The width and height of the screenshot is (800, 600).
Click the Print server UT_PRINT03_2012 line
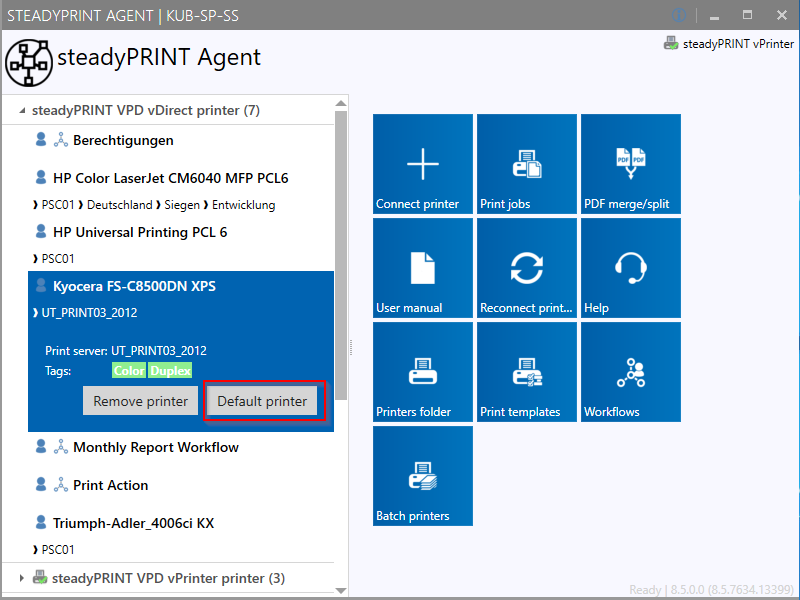pyautogui.click(x=126, y=351)
